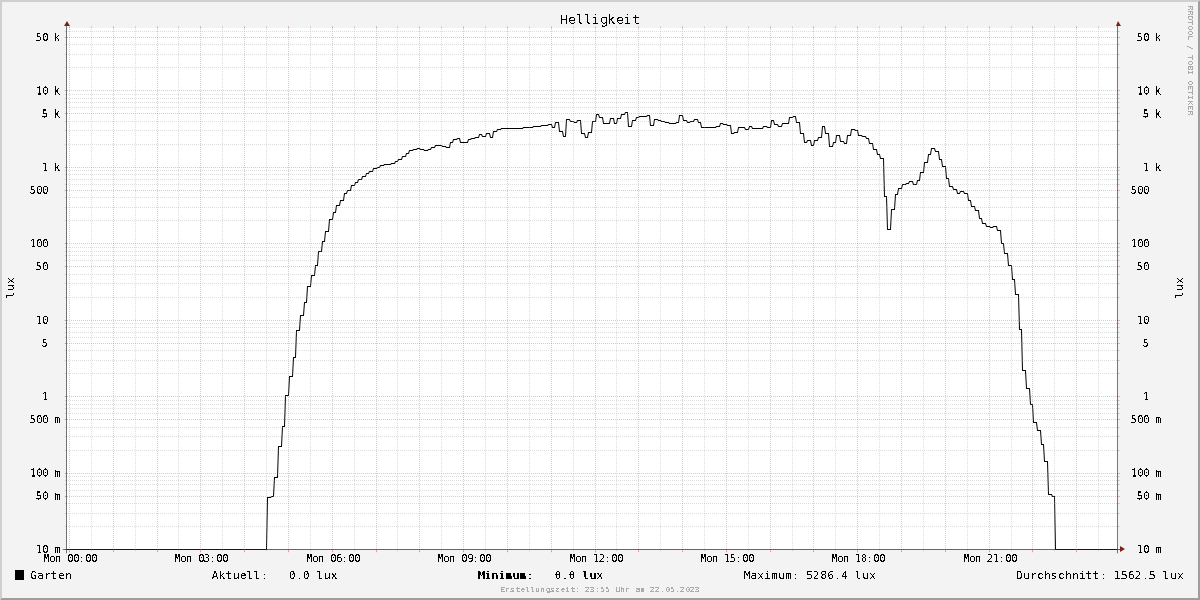Click the Minimum value '0.0 lux'
1200x600 pixels.
tap(578, 576)
